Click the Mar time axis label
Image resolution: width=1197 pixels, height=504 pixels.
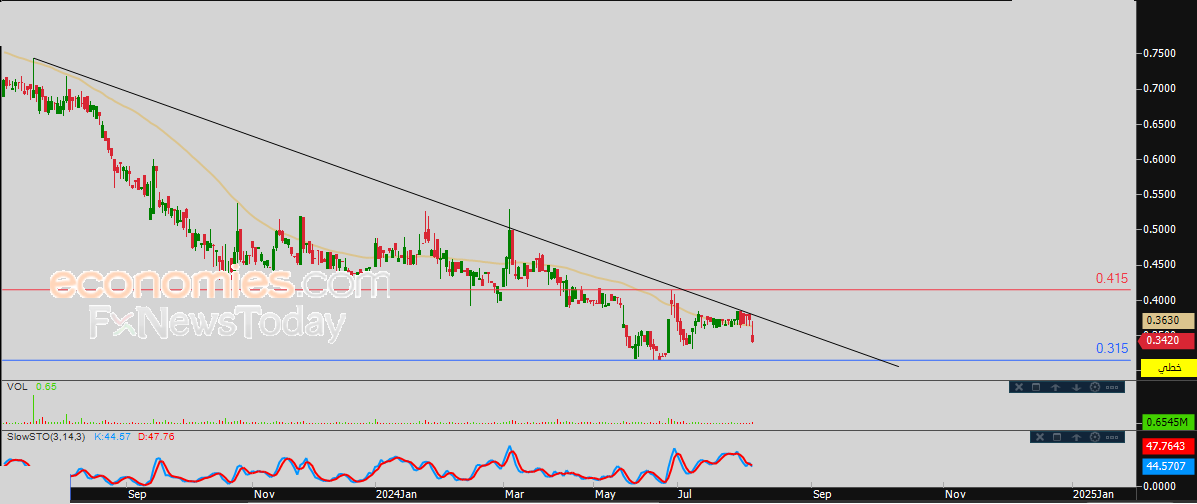tap(515, 495)
